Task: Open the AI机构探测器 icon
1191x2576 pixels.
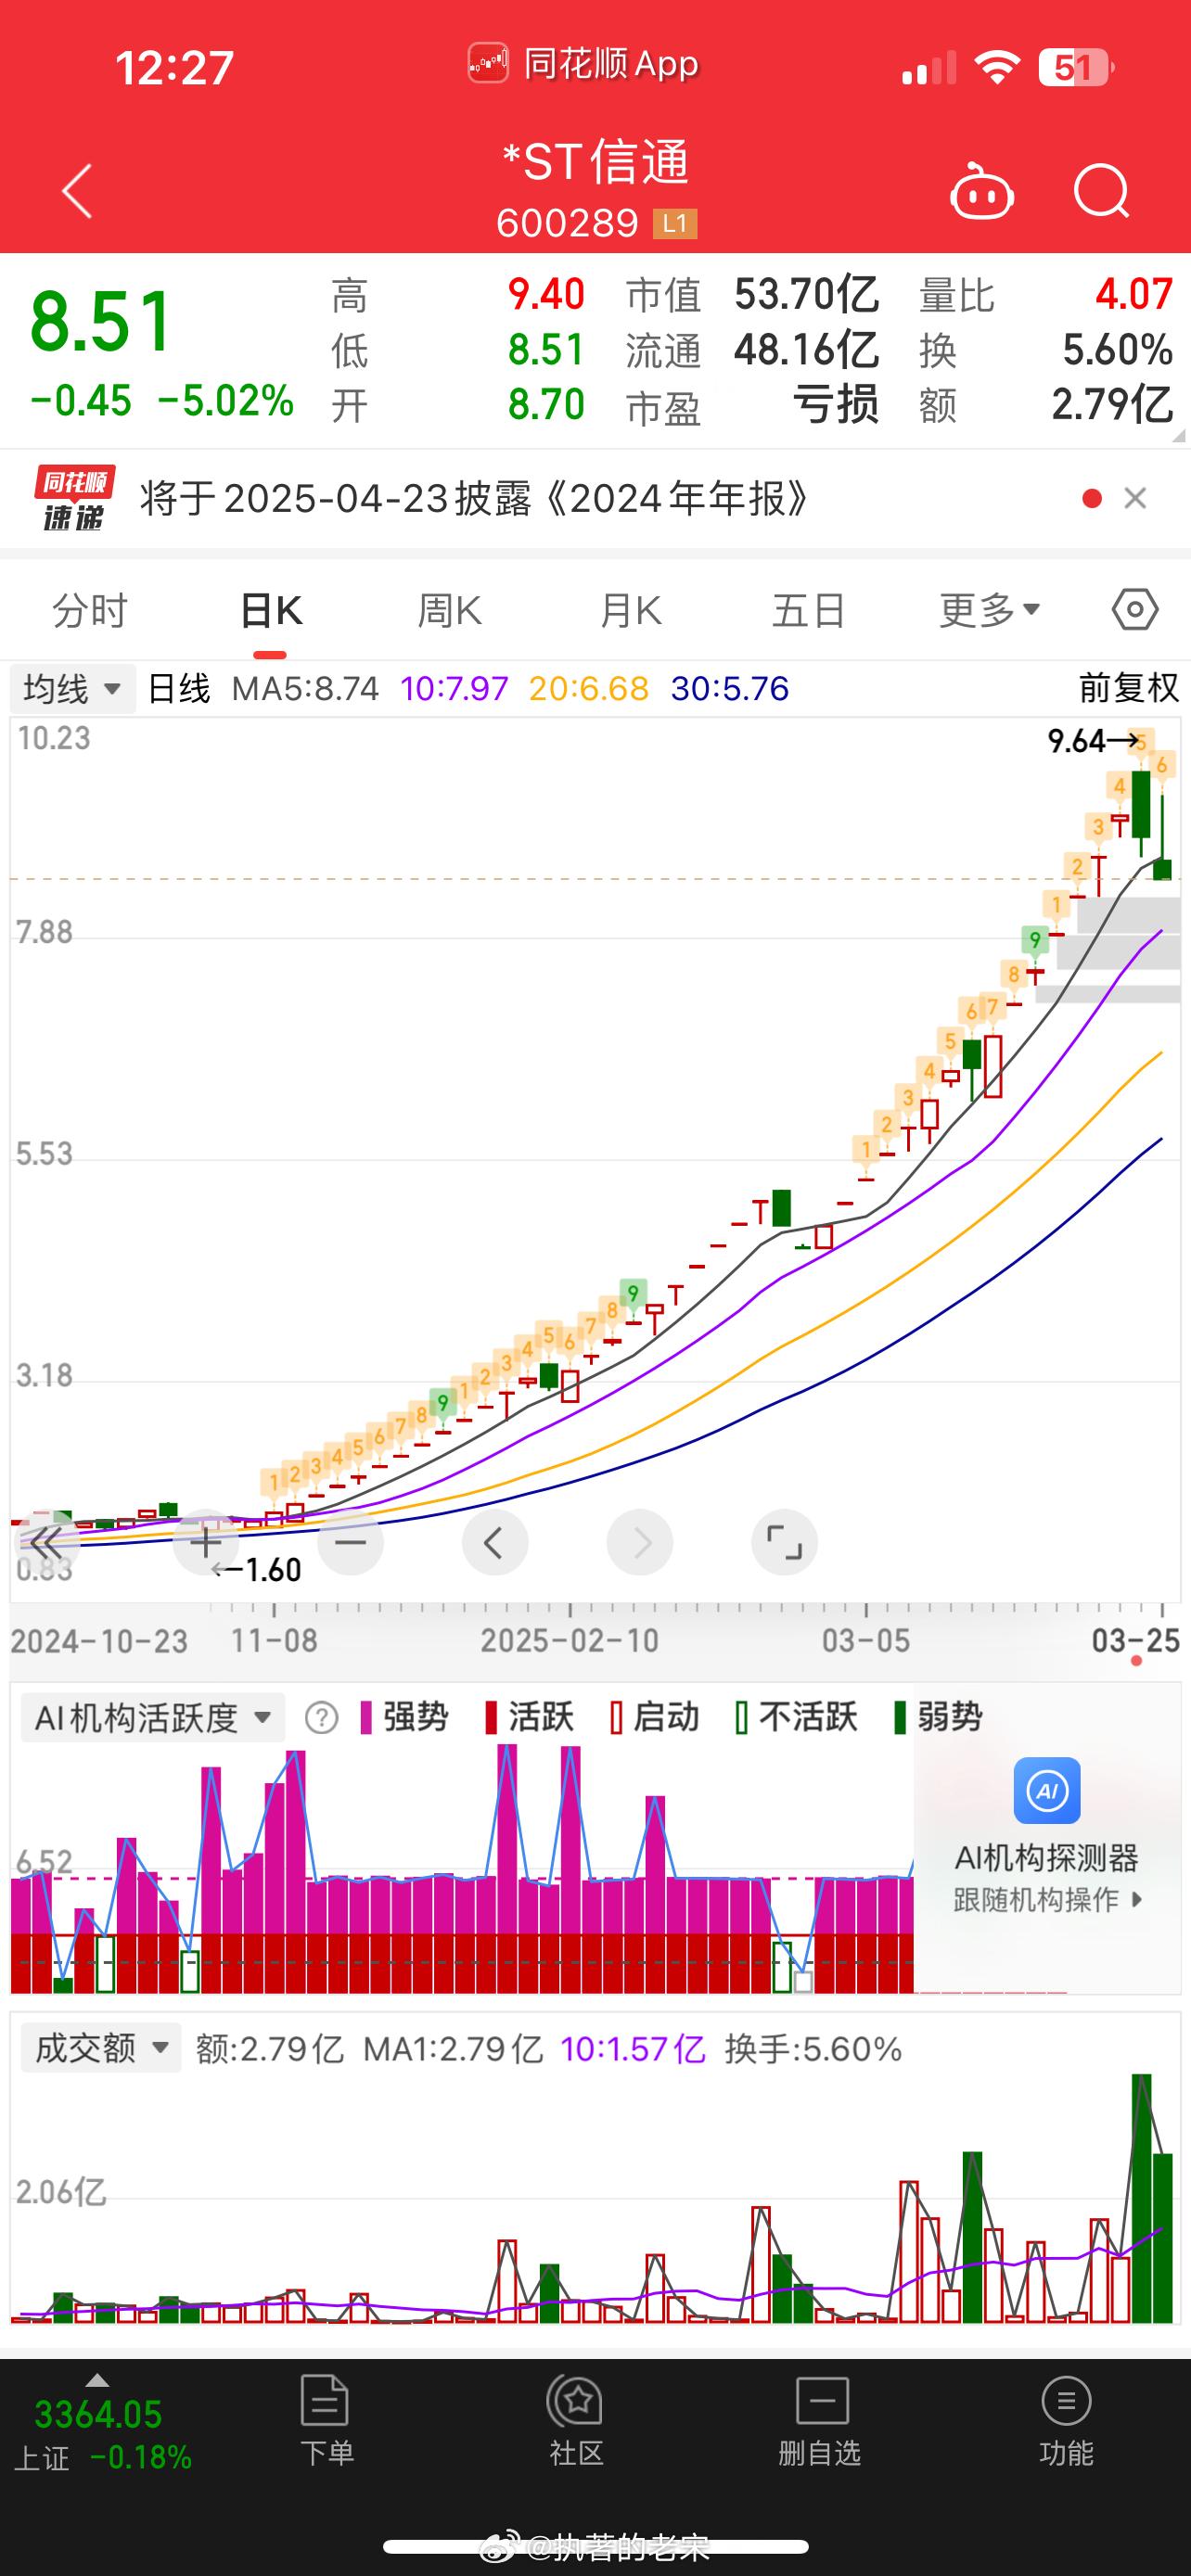Action: [x=1047, y=1791]
